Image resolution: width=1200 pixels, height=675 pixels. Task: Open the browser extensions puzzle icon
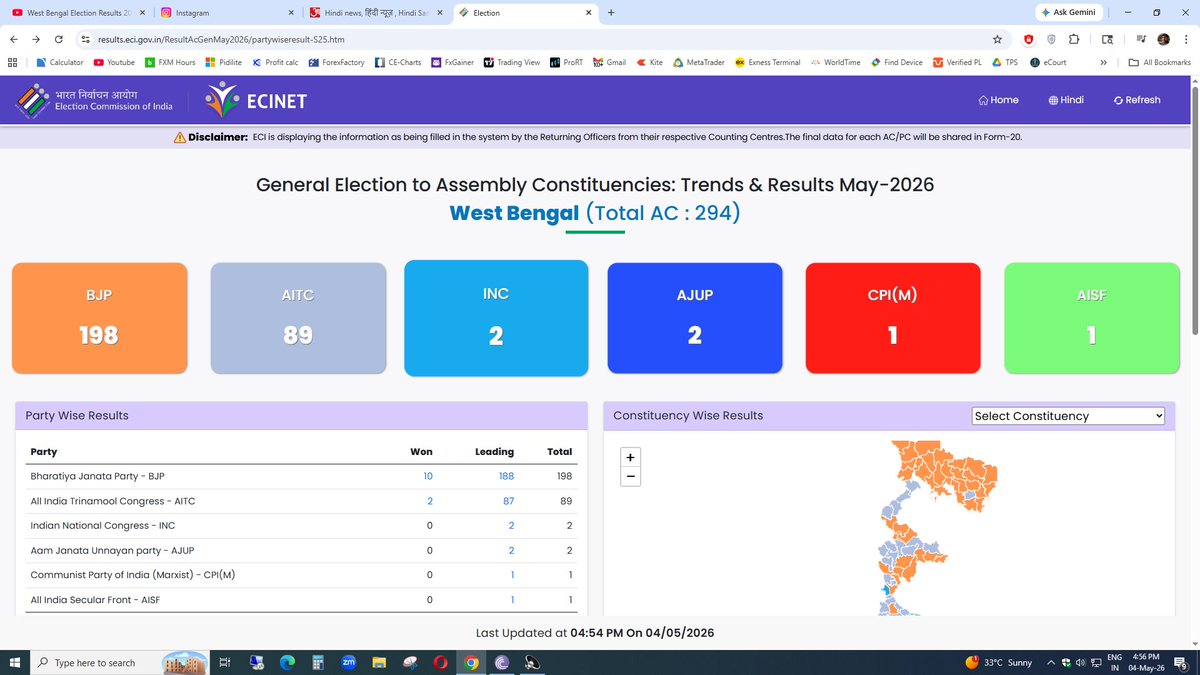1073,39
